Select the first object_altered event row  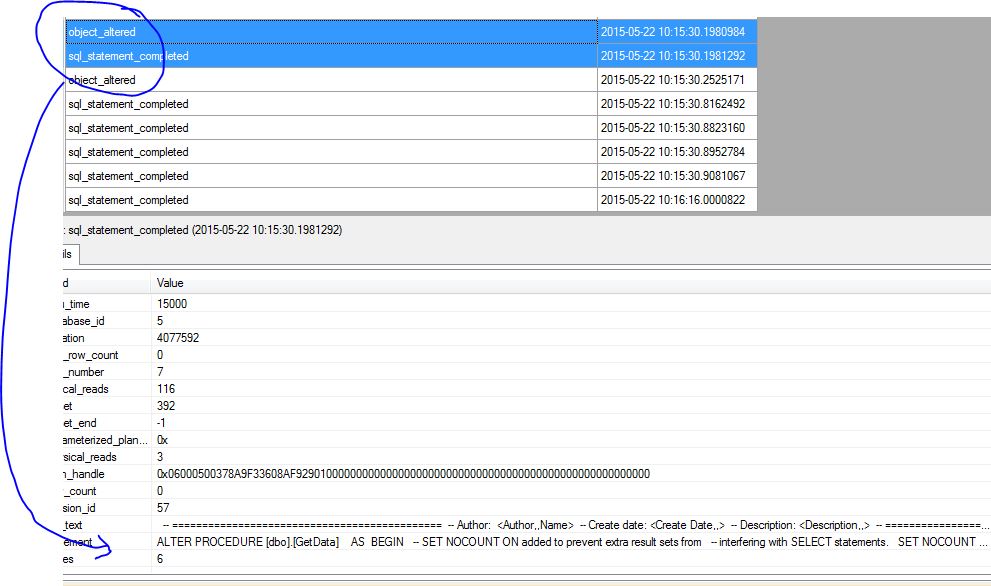pyautogui.click(x=330, y=32)
